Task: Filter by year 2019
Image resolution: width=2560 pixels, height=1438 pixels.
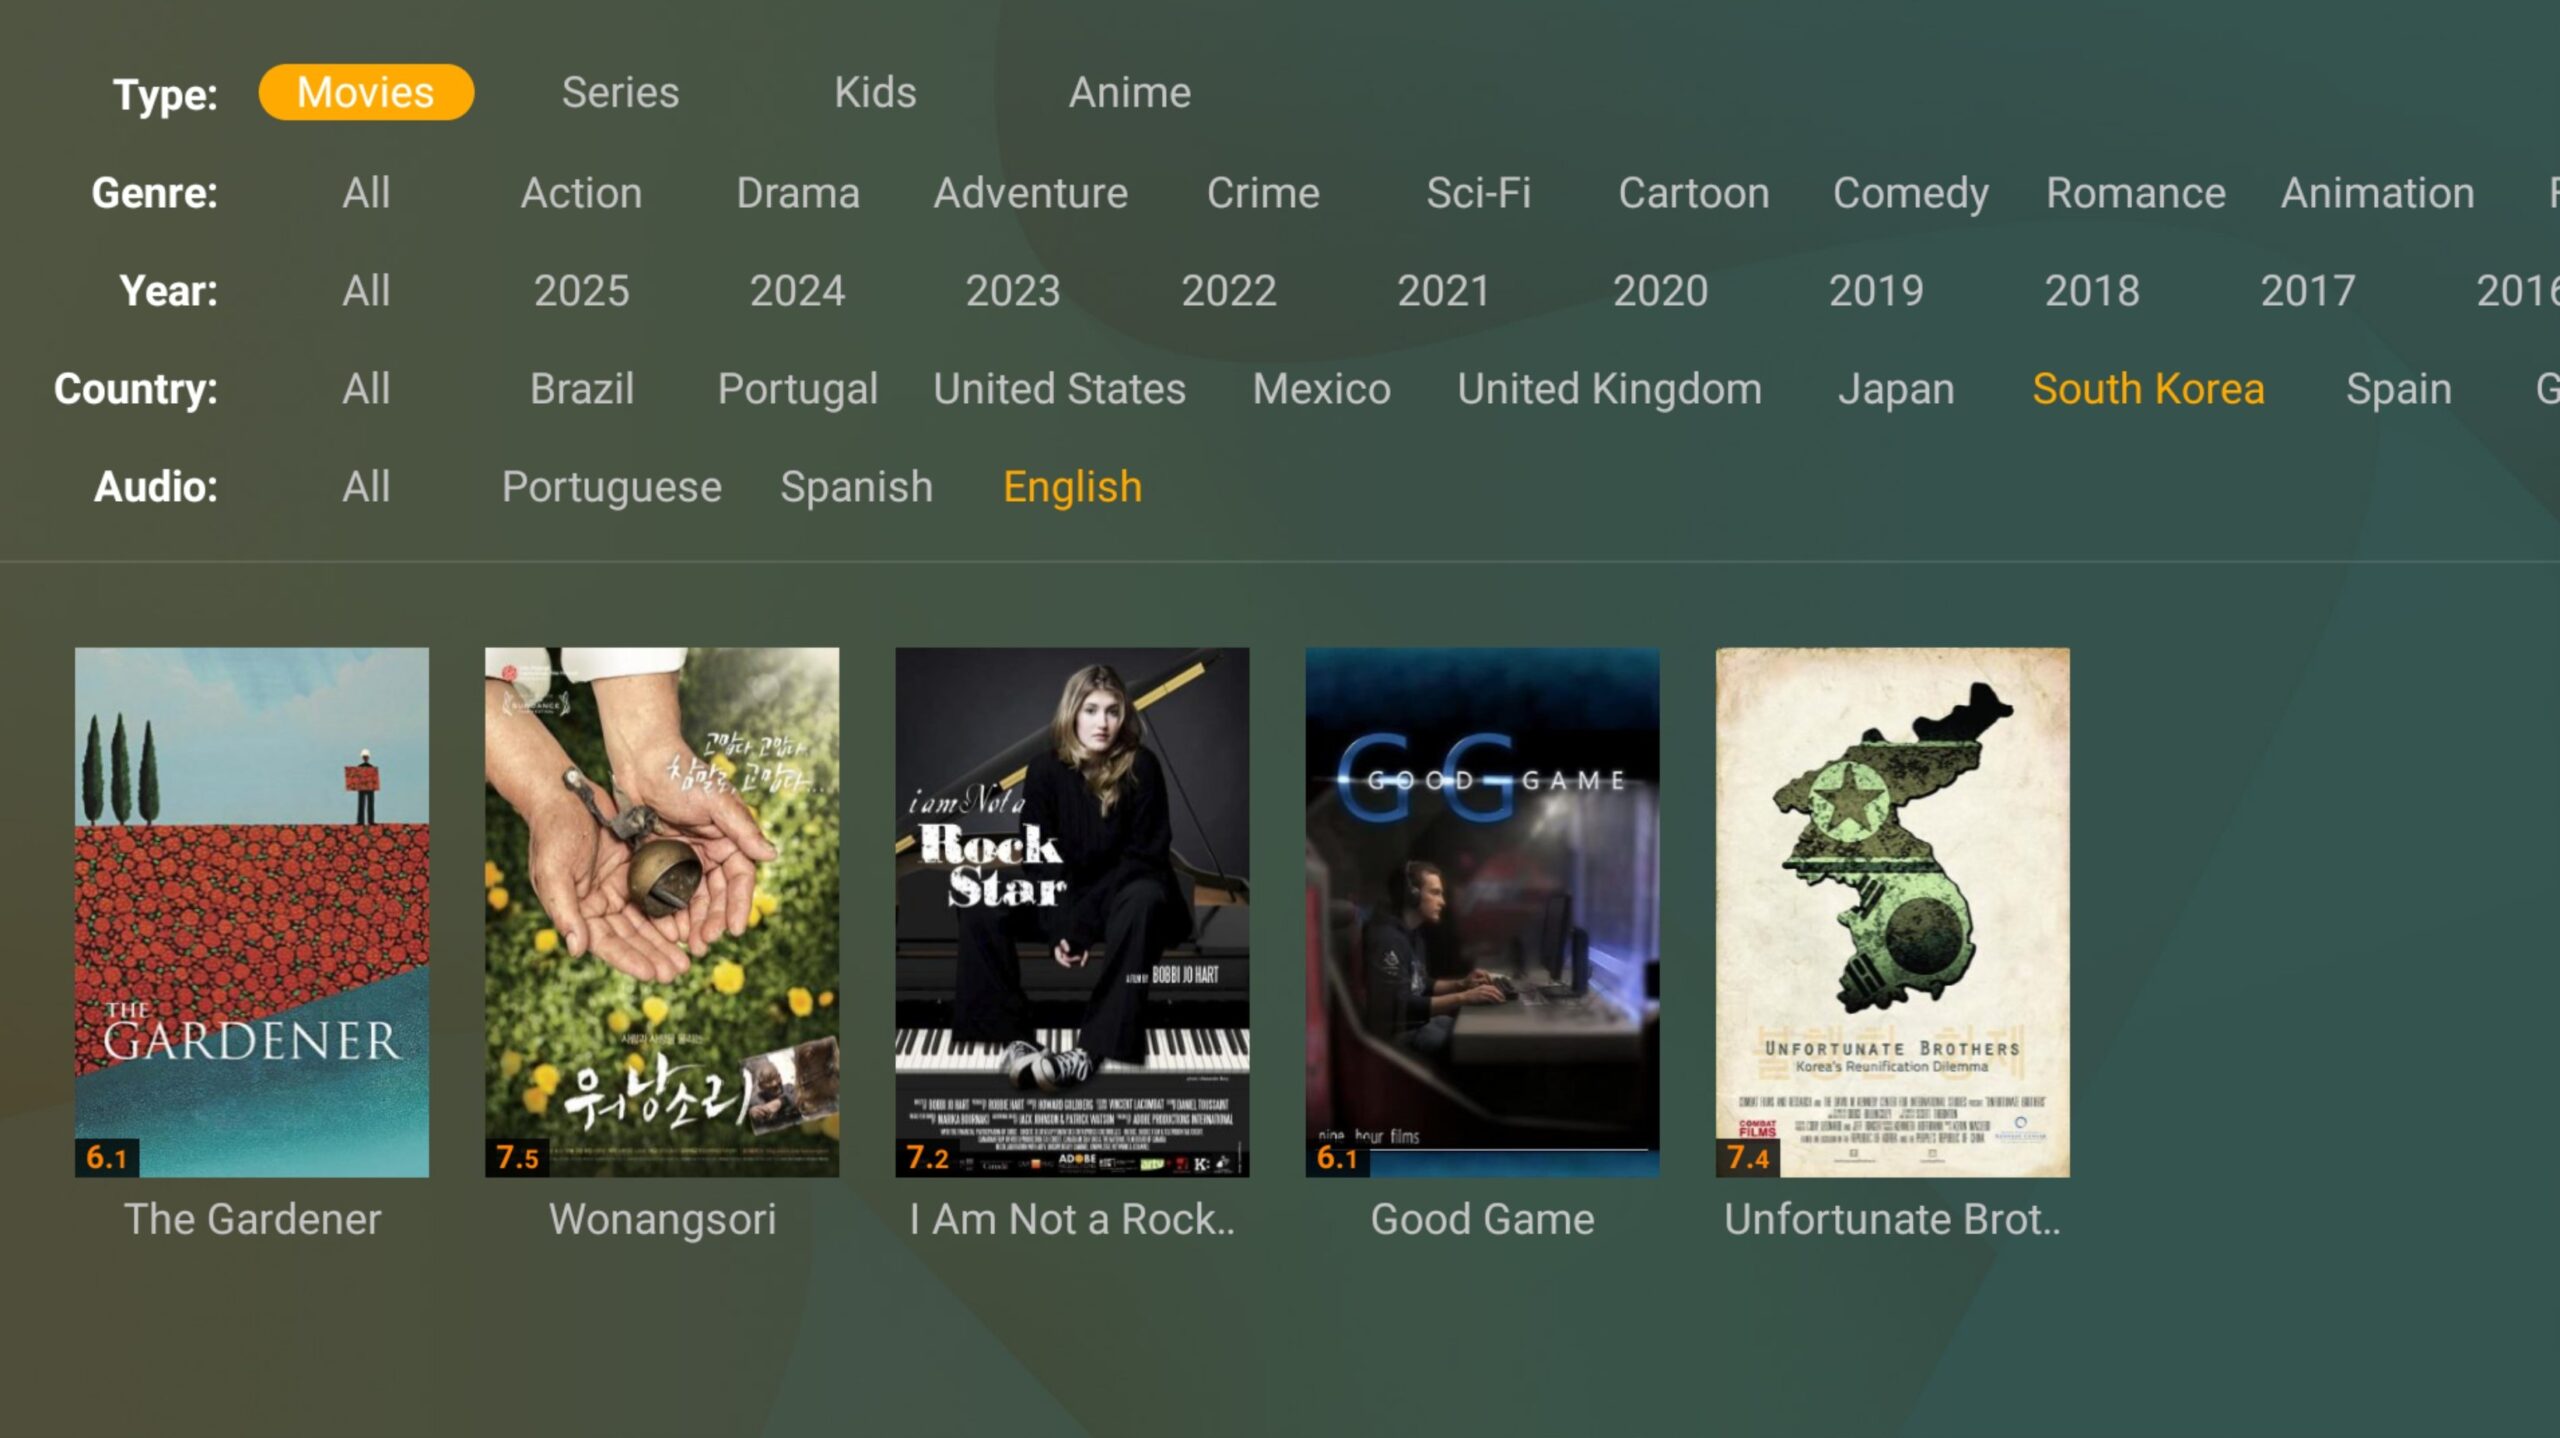Action: pyautogui.click(x=1876, y=290)
